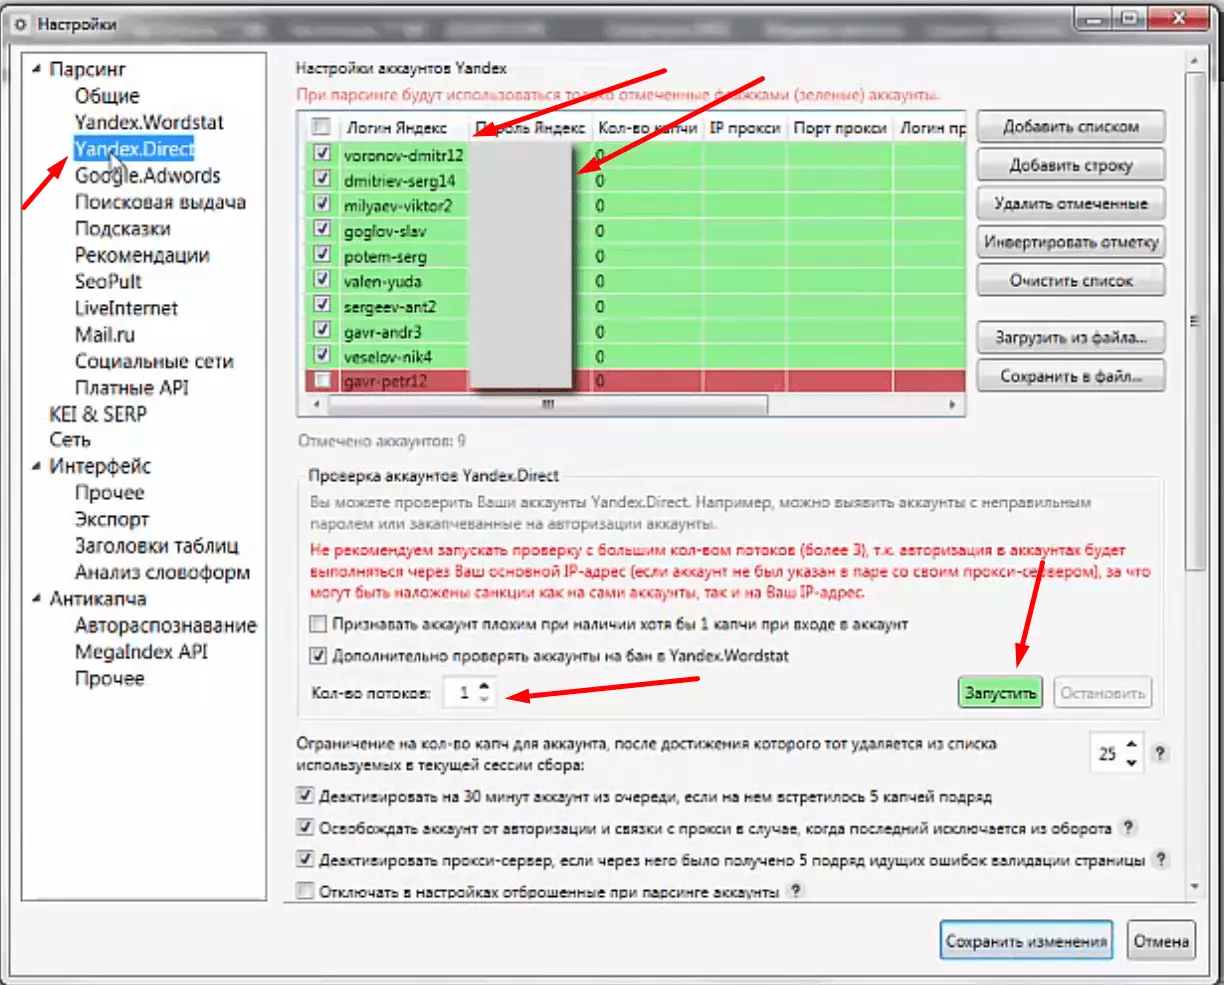Toggle the select-all checkbox in table header

tap(321, 127)
